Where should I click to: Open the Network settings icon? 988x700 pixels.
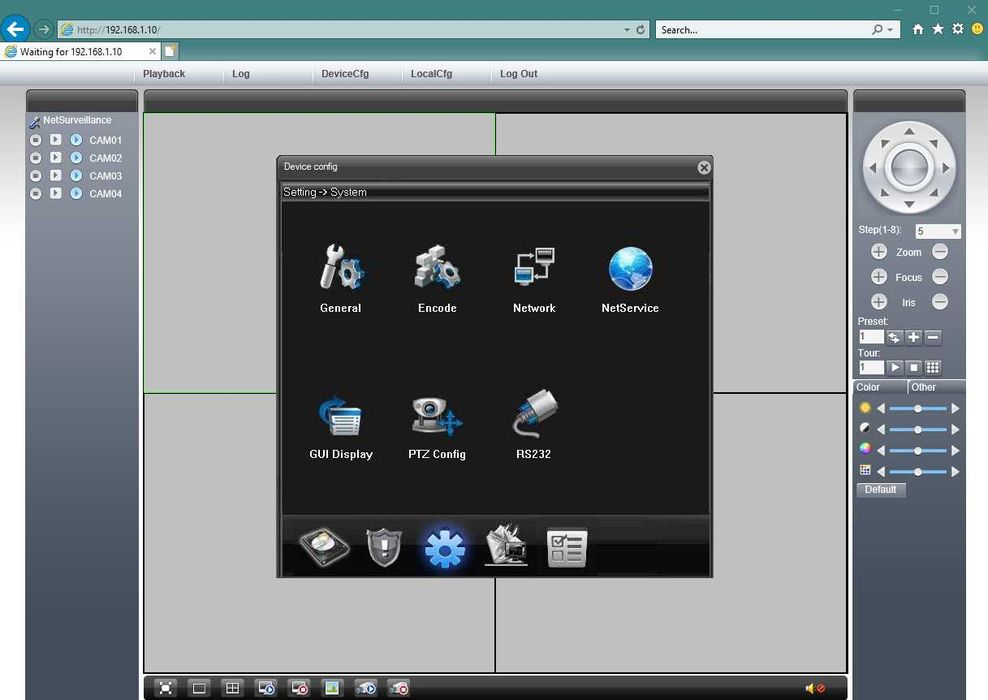click(534, 267)
